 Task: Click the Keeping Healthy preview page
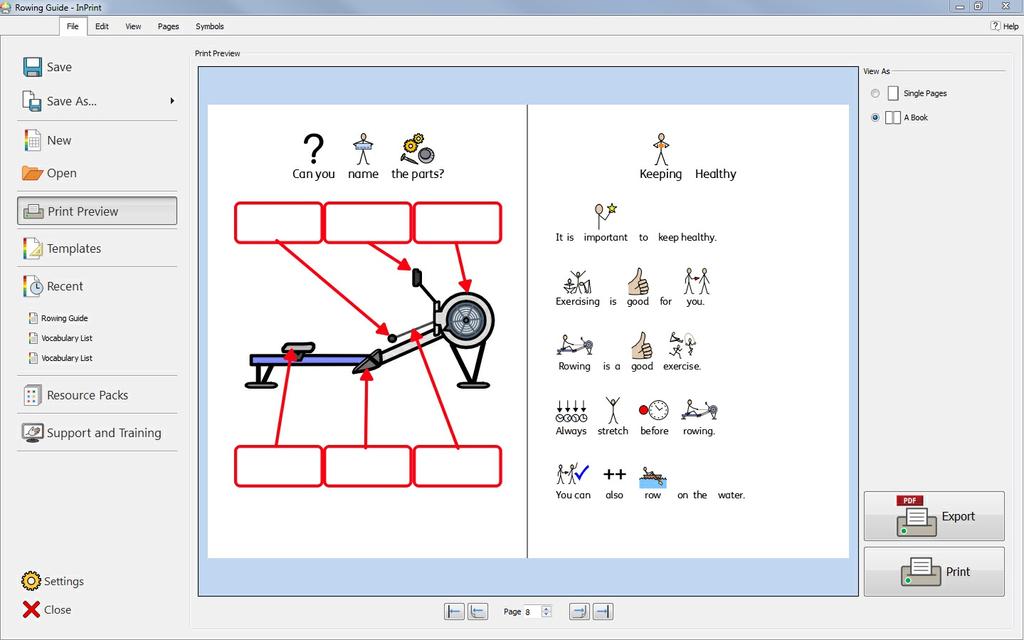point(688,331)
